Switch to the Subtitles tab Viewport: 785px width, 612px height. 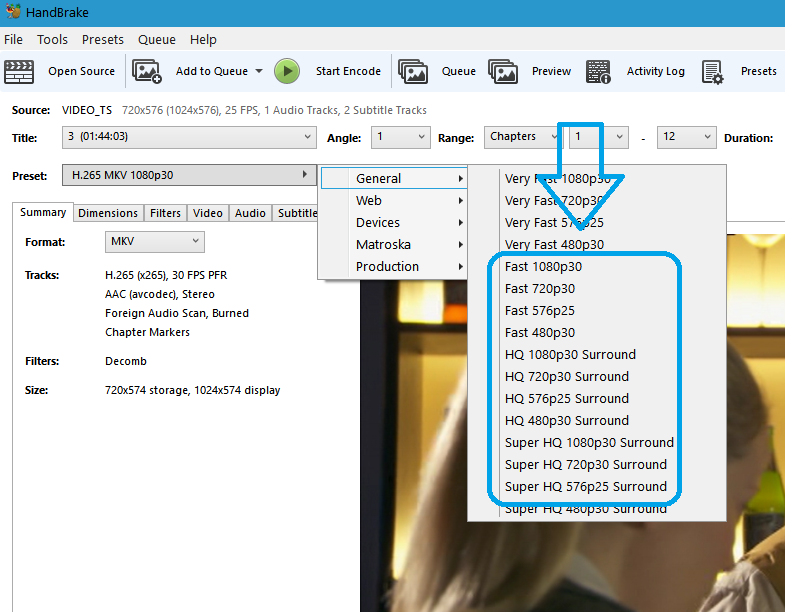tap(295, 213)
